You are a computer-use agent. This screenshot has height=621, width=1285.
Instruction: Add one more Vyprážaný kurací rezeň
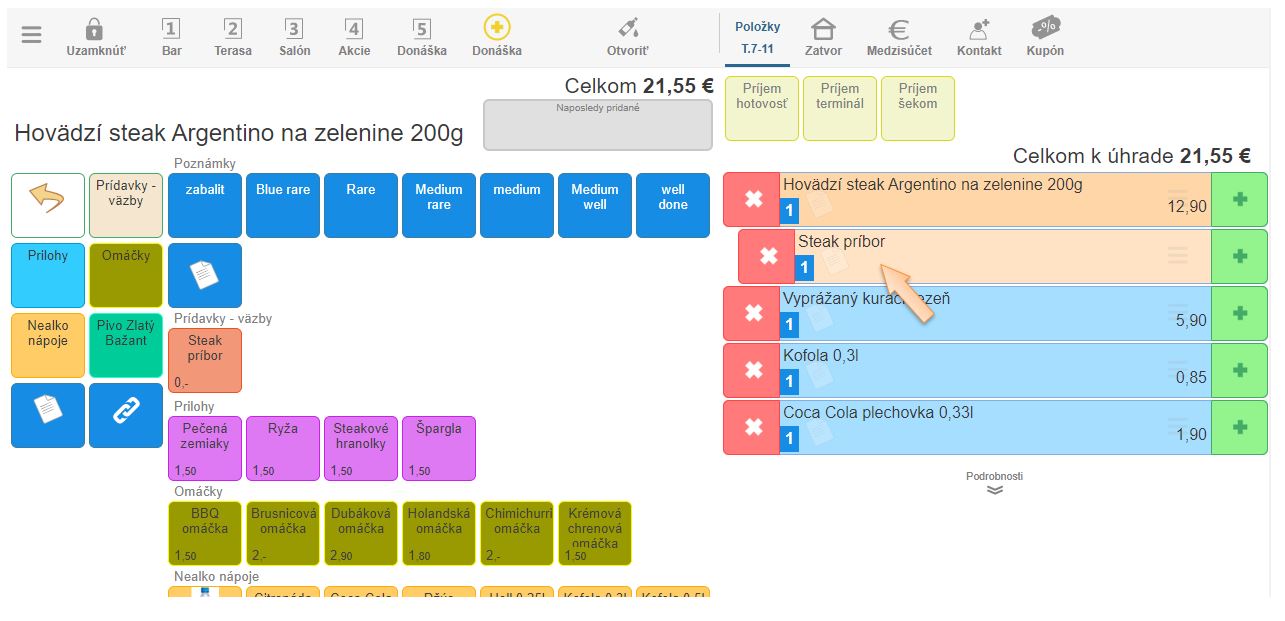click(1239, 313)
